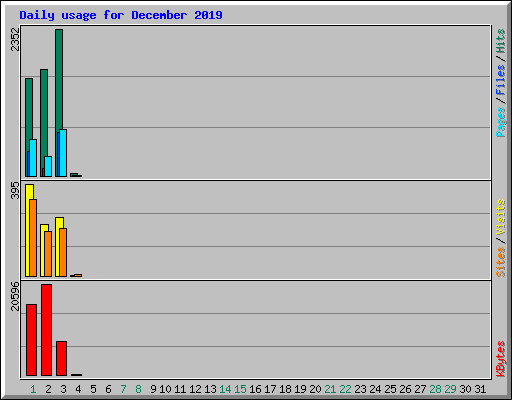
Task: Click green day '7' on the x-axis
Action: (123, 389)
